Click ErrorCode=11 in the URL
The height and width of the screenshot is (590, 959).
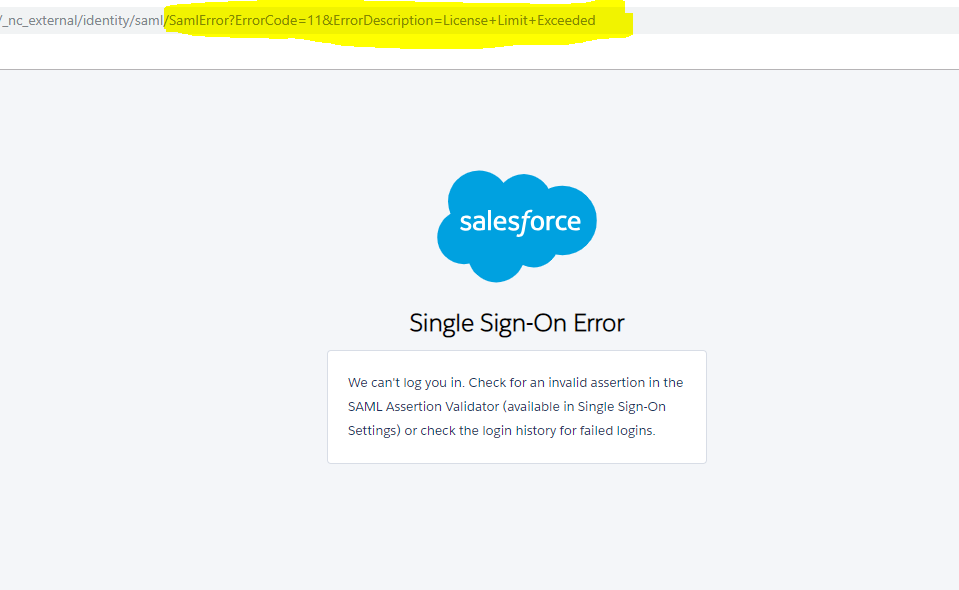[x=278, y=21]
